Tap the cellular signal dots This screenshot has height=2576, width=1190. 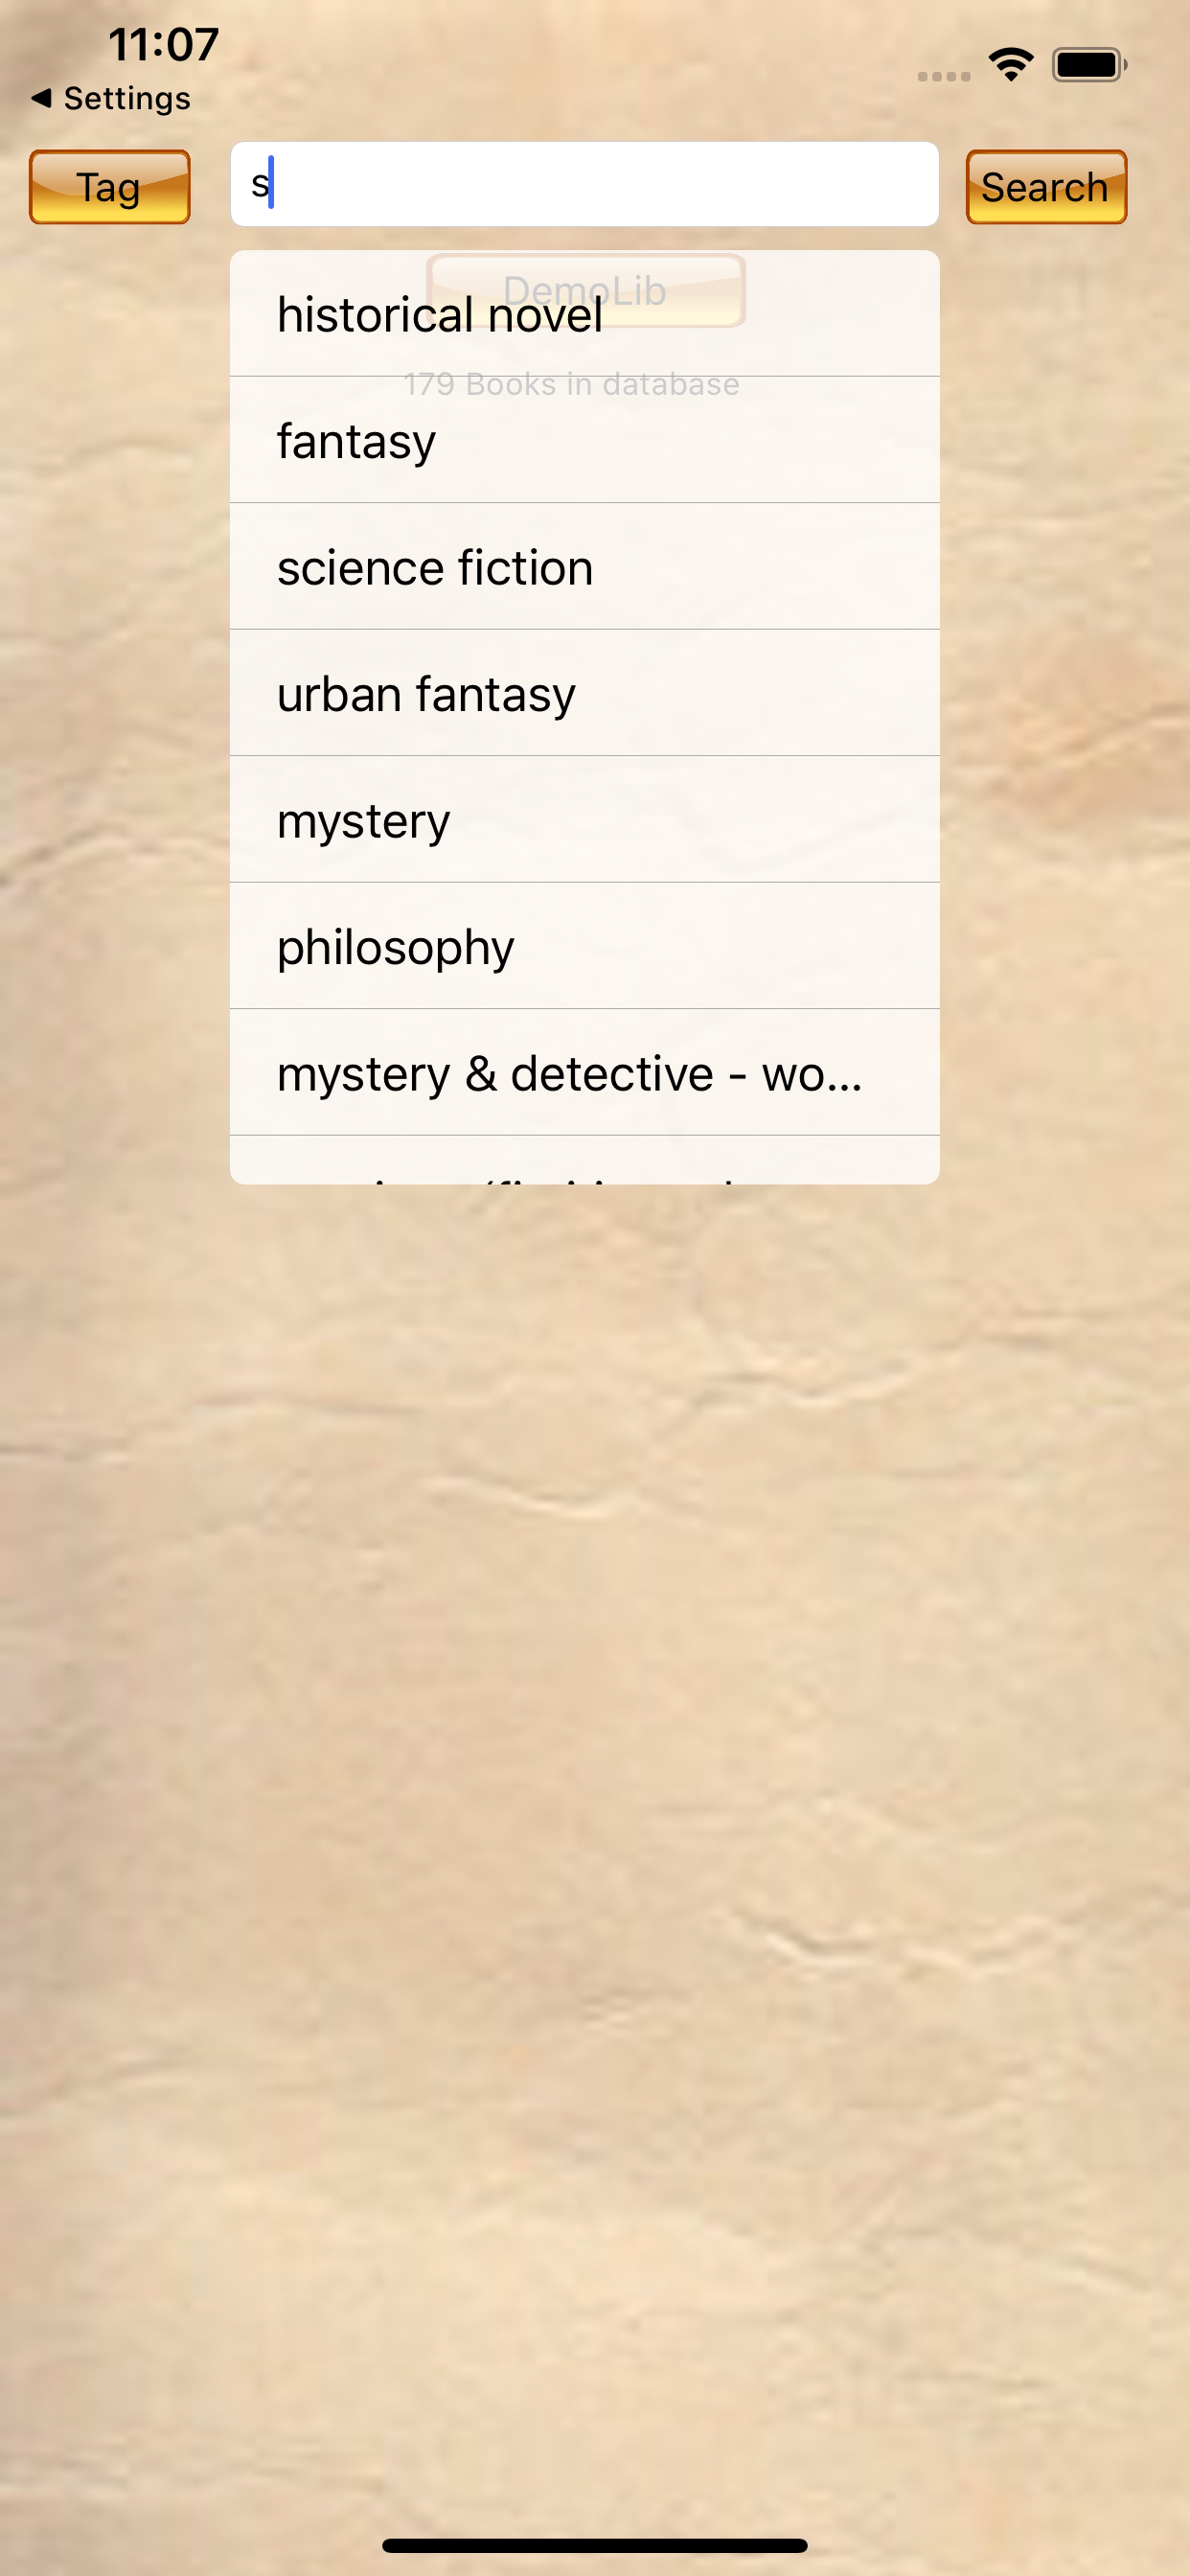[x=944, y=76]
